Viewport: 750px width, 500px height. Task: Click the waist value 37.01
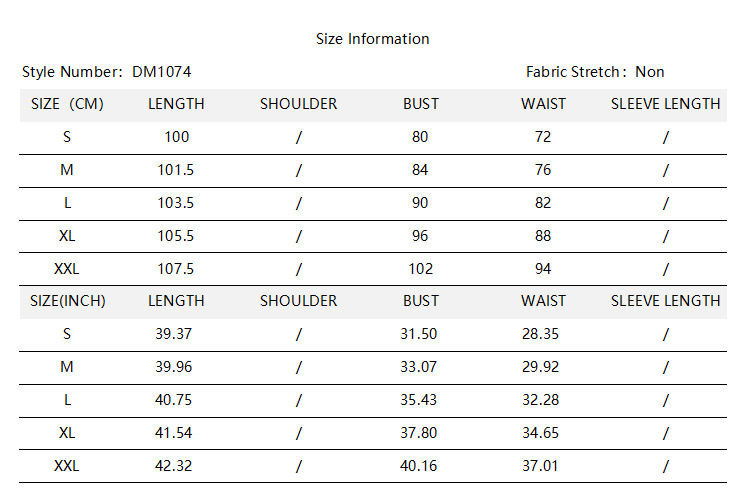541,466
